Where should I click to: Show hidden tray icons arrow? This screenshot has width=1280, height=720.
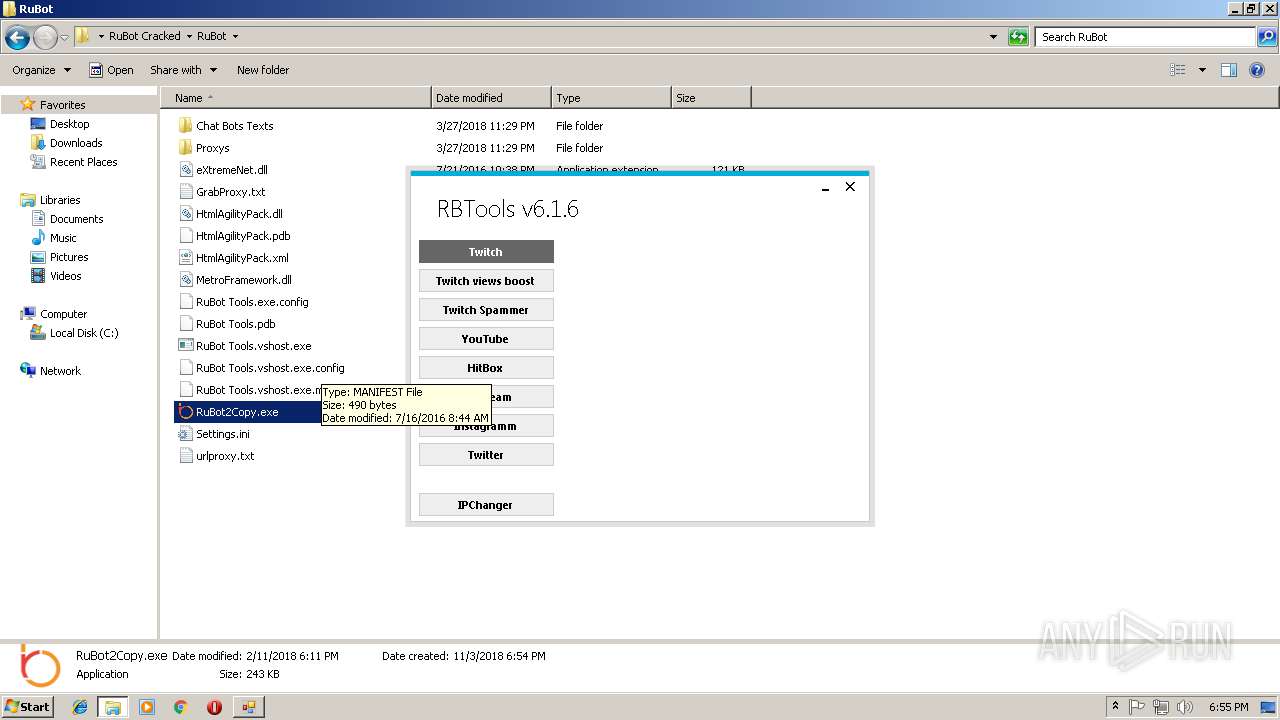1114,707
